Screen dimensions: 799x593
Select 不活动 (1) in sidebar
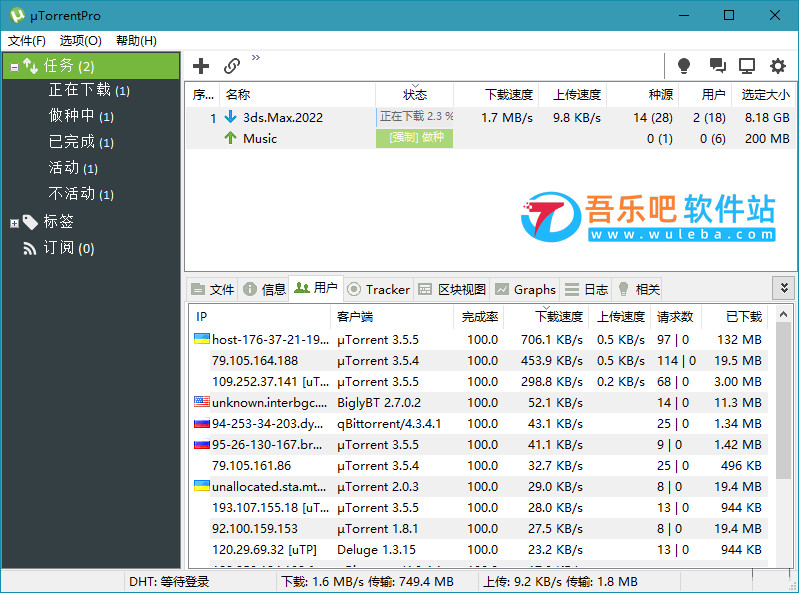coord(81,194)
